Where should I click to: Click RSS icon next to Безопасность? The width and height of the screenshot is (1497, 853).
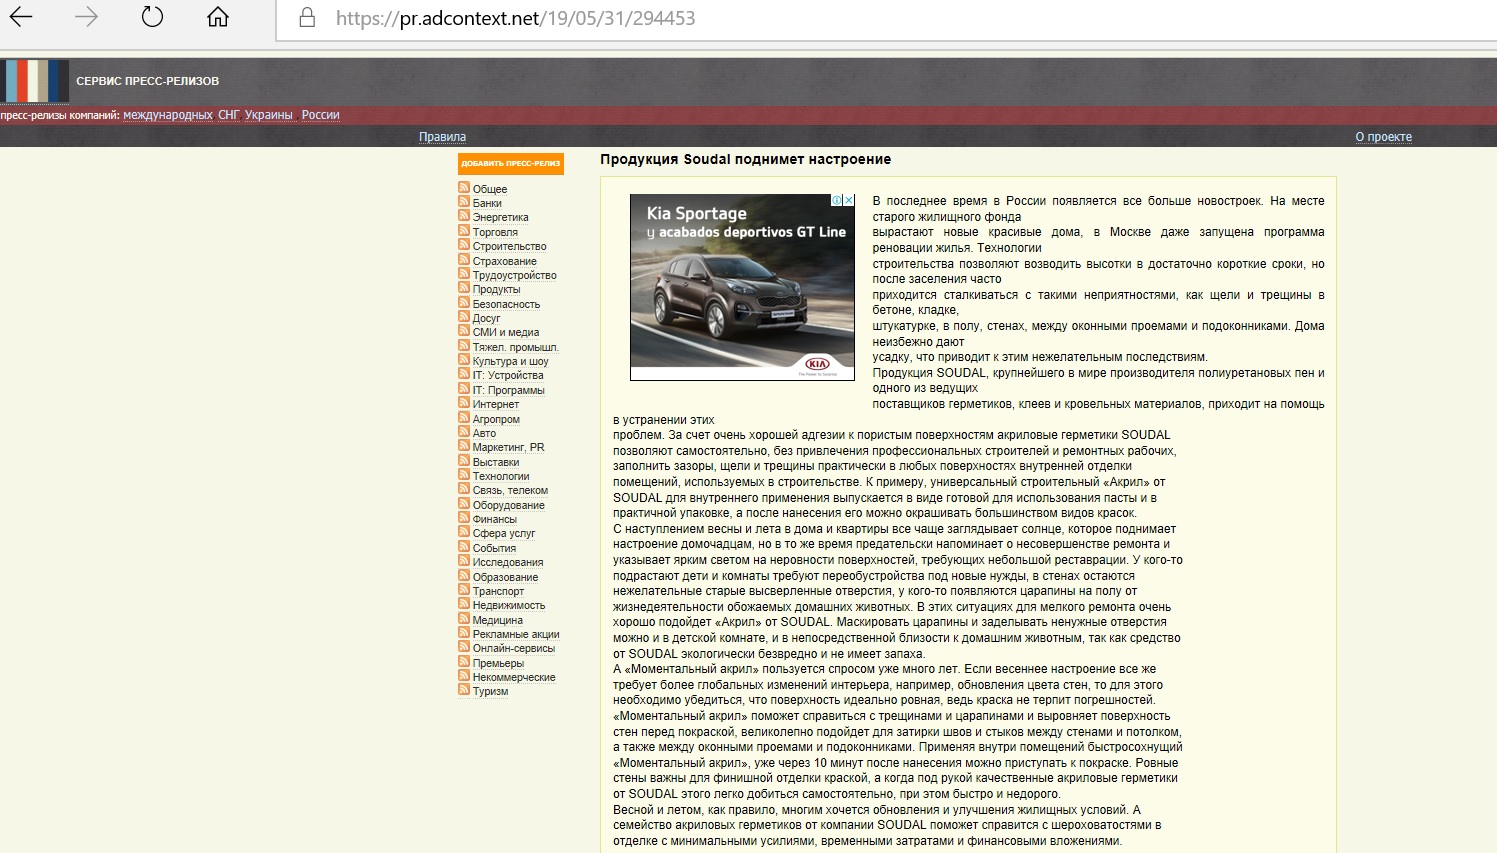(x=464, y=302)
